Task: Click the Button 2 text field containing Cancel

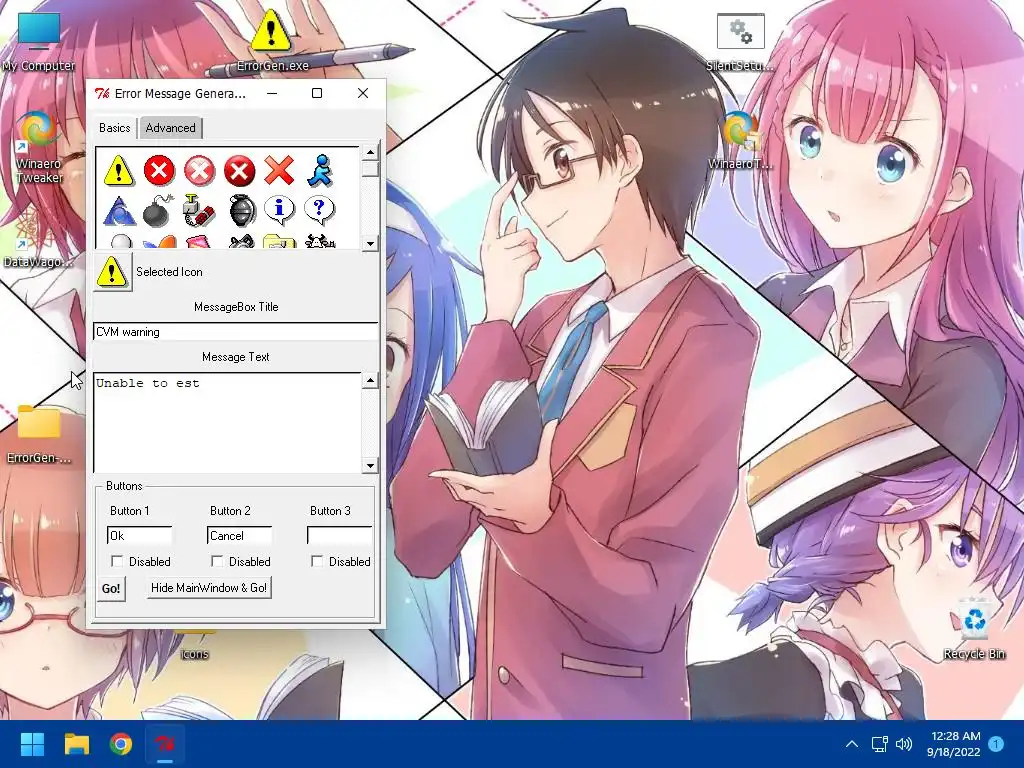Action: coord(240,536)
